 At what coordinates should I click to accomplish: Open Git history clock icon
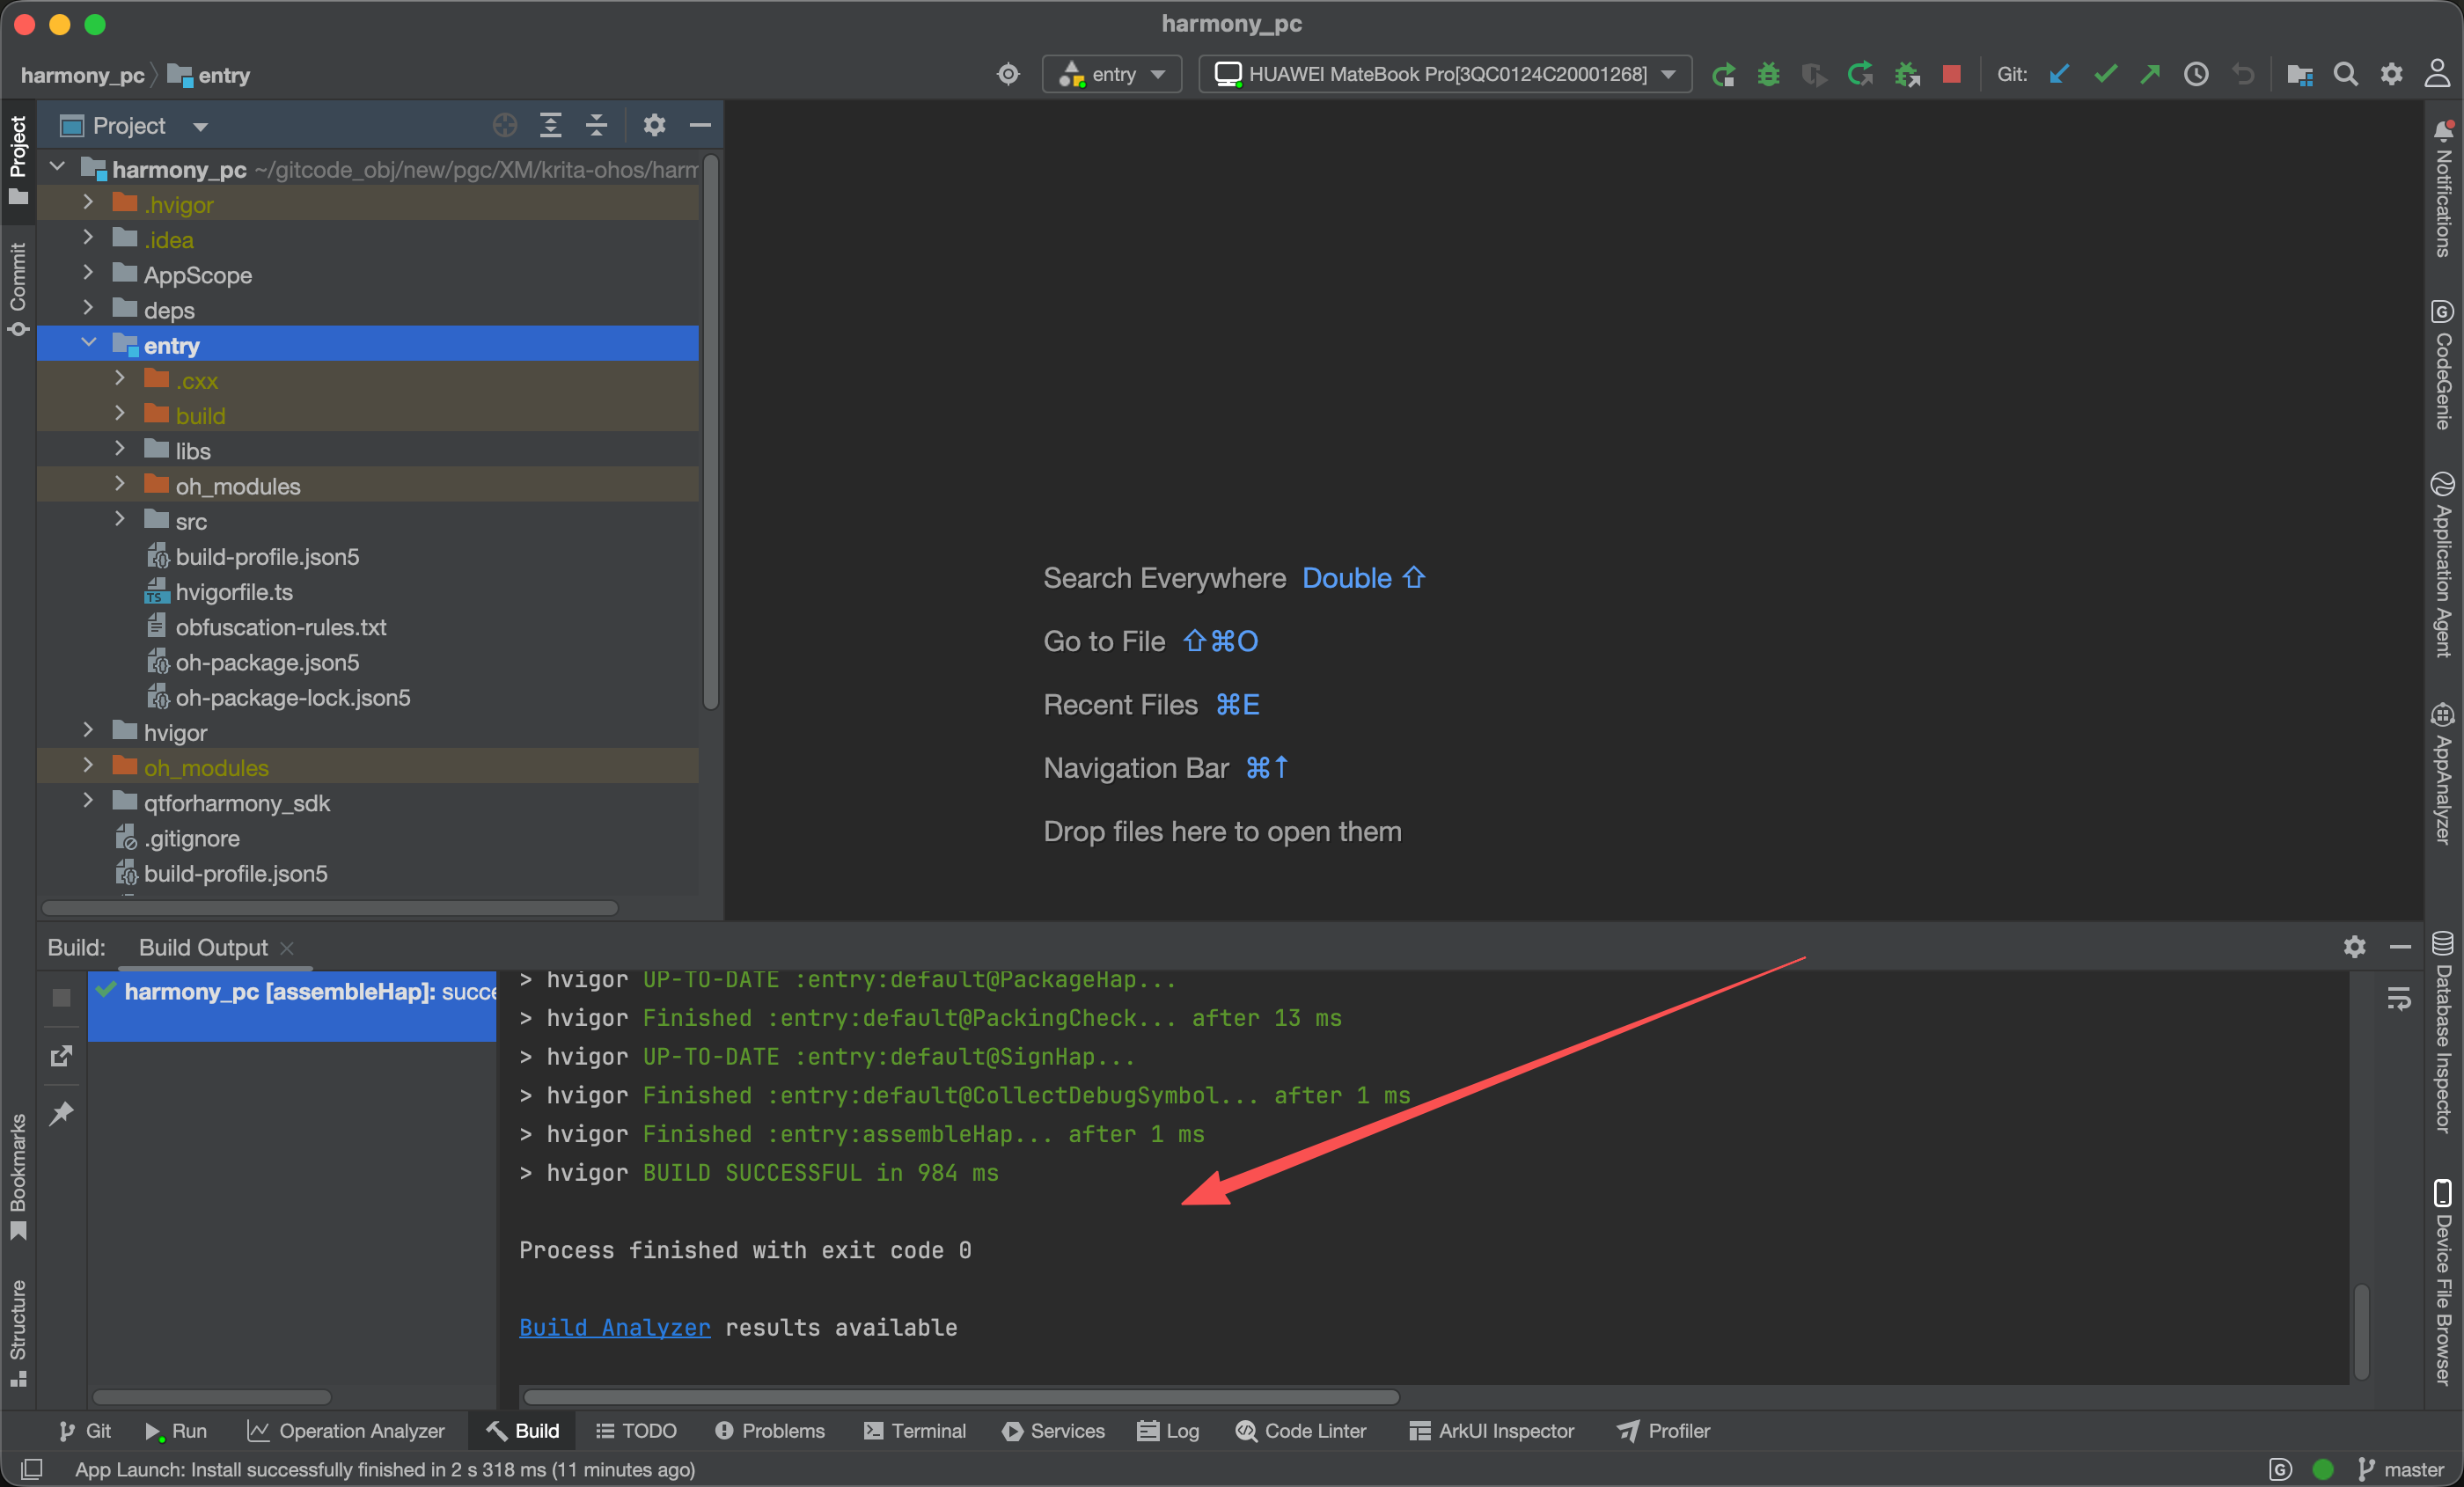pyautogui.click(x=2196, y=74)
